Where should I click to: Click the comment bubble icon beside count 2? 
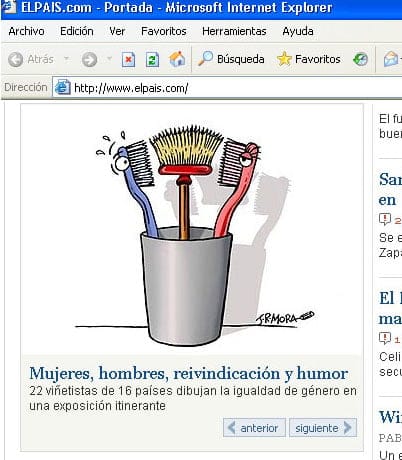point(385,220)
